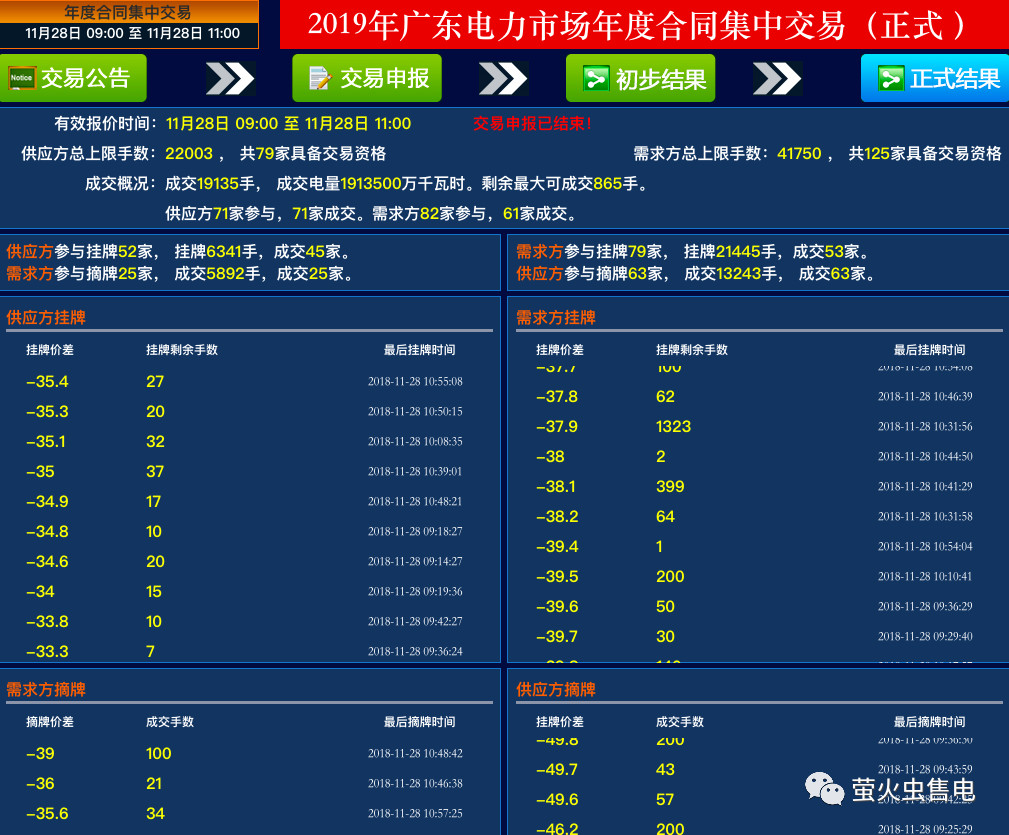This screenshot has width=1009, height=835.
Task: Click the chevron arrows after 交易公告
Action: pos(230,79)
